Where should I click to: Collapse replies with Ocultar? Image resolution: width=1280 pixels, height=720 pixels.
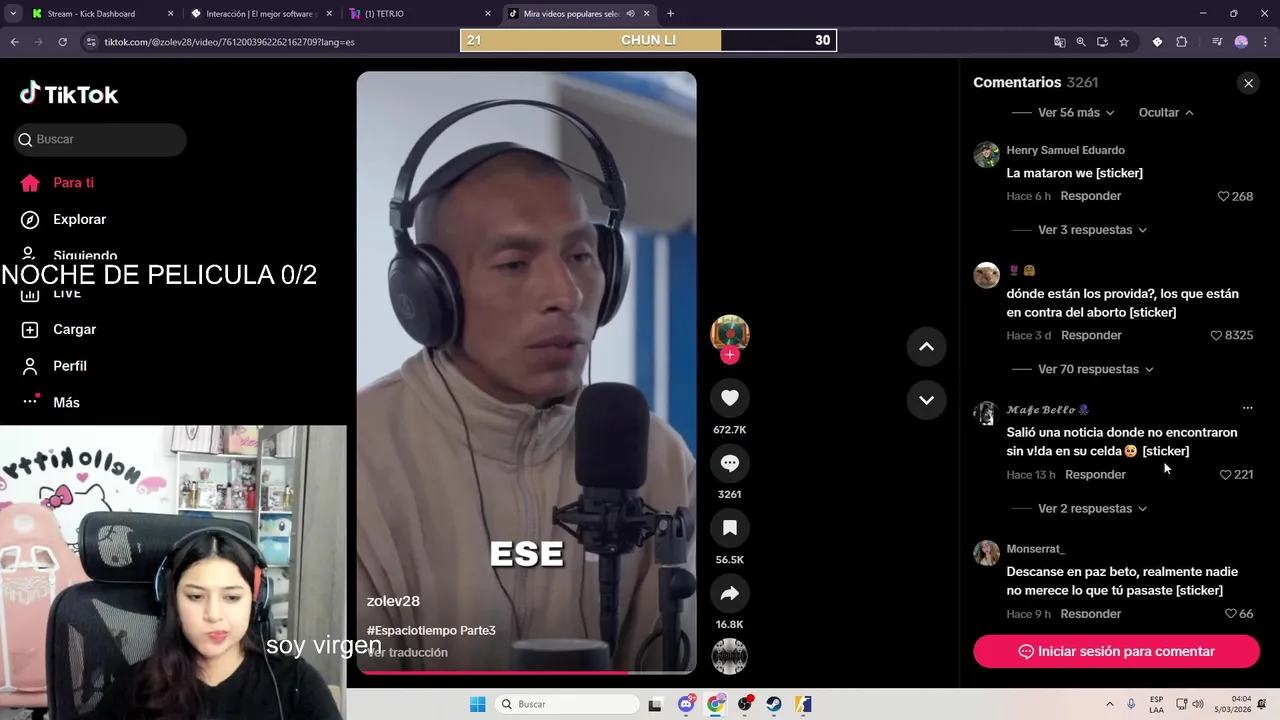pyautogui.click(x=1166, y=113)
